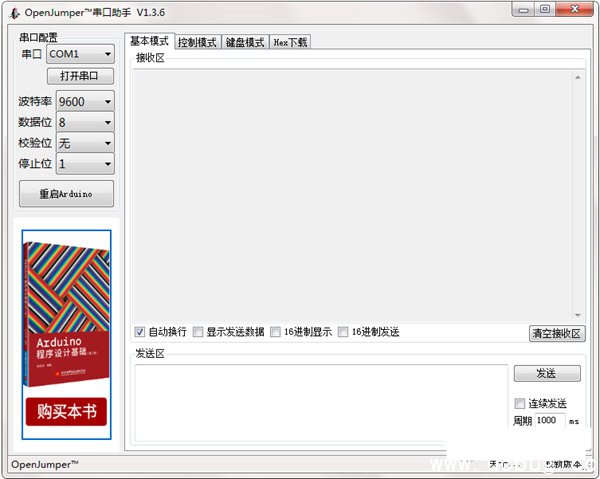
Task: Click the 重启Arduino button
Action: [66, 194]
